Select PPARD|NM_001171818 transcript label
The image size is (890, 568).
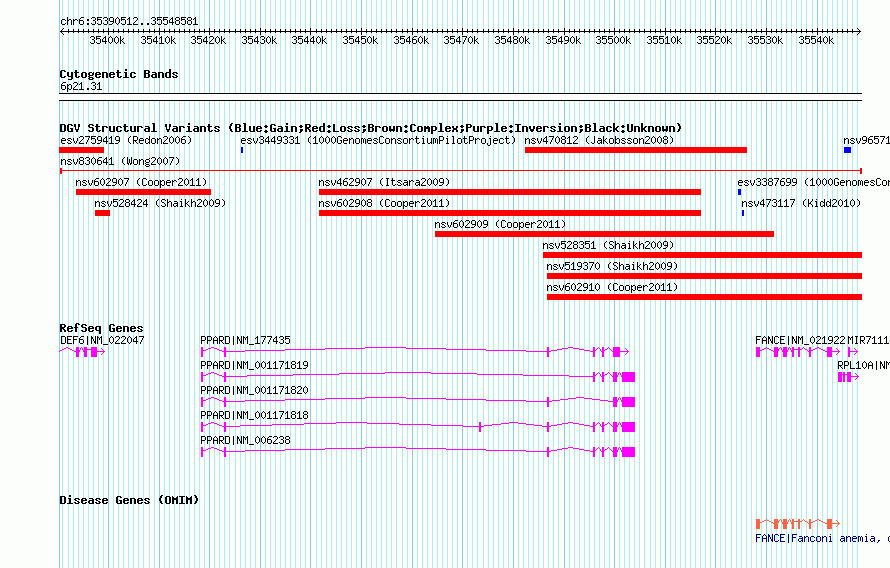click(254, 415)
